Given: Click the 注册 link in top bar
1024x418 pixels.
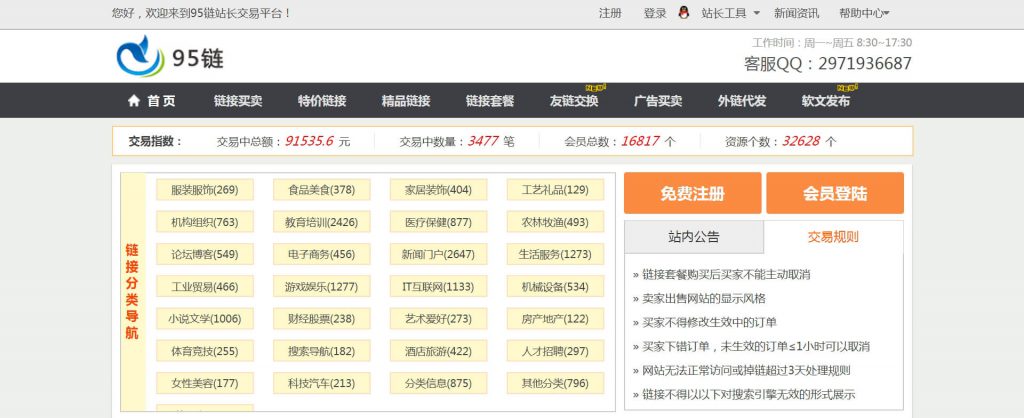Looking at the screenshot, I should pyautogui.click(x=610, y=13).
